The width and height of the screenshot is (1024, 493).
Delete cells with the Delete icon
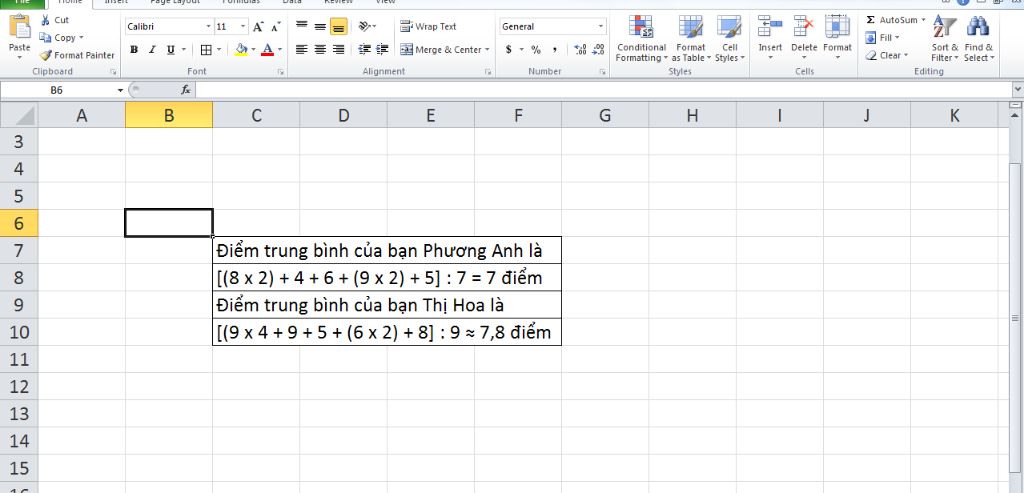pos(804,27)
